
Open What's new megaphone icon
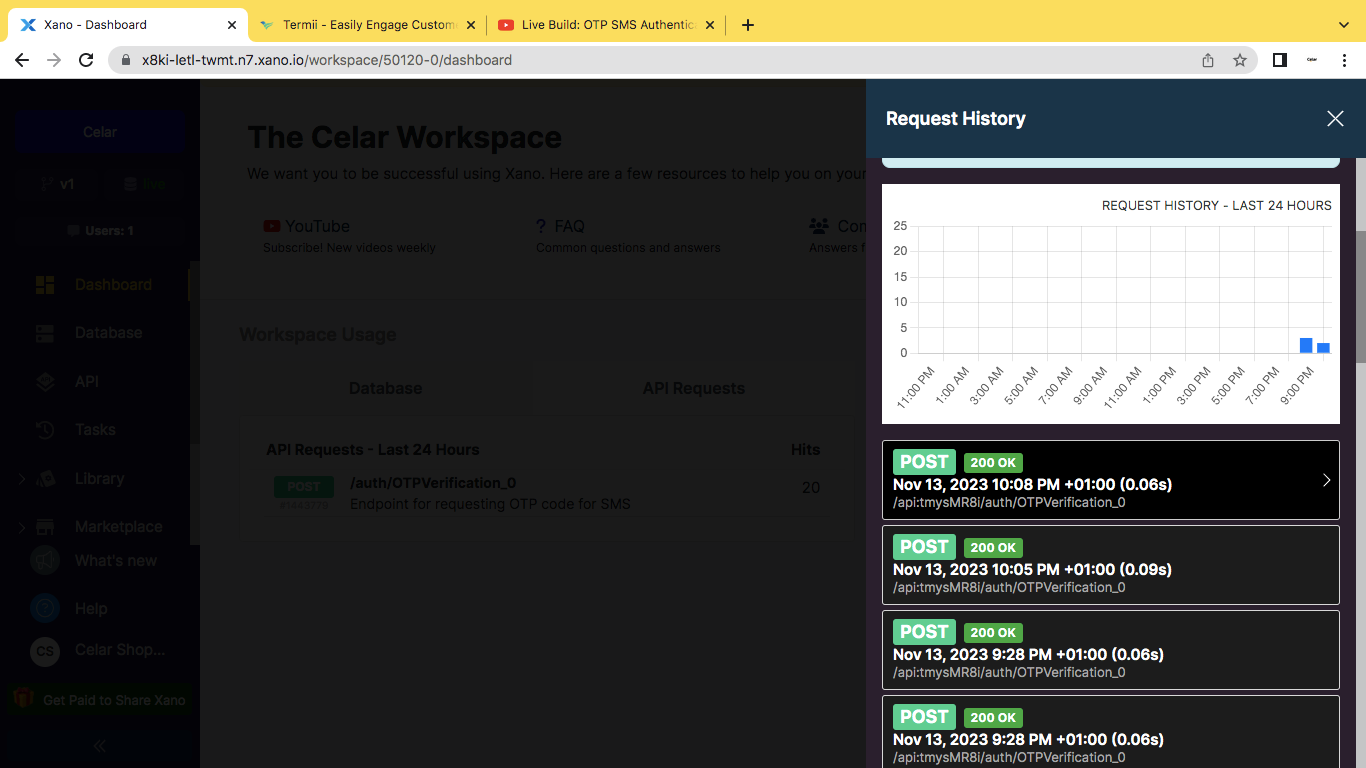45,560
